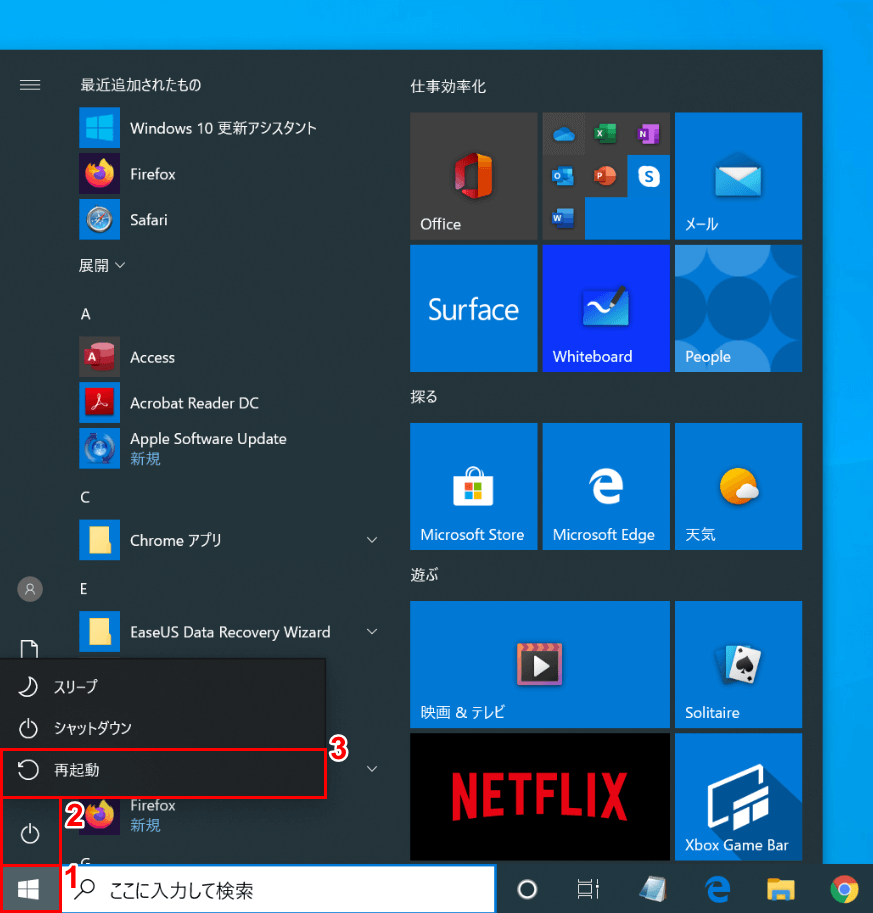Open the user account icon in the sidebar
The width and height of the screenshot is (873, 913).
30,589
